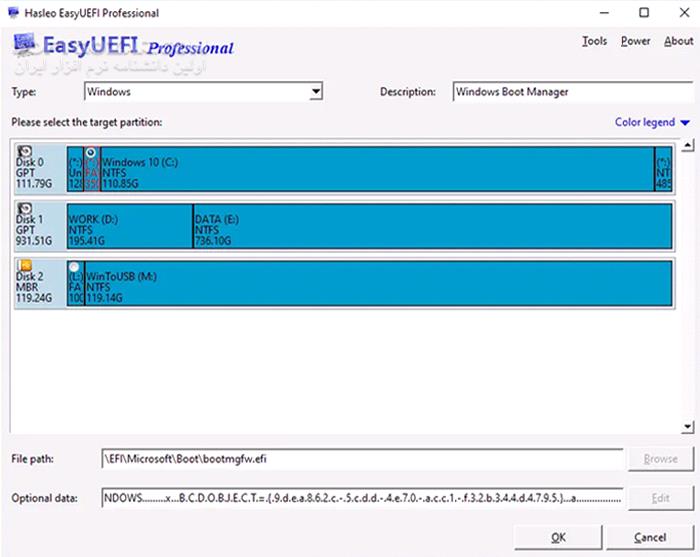The width and height of the screenshot is (700, 557).
Task: Select the (L:) FAT partition radio on Disk 2
Action: tap(74, 267)
